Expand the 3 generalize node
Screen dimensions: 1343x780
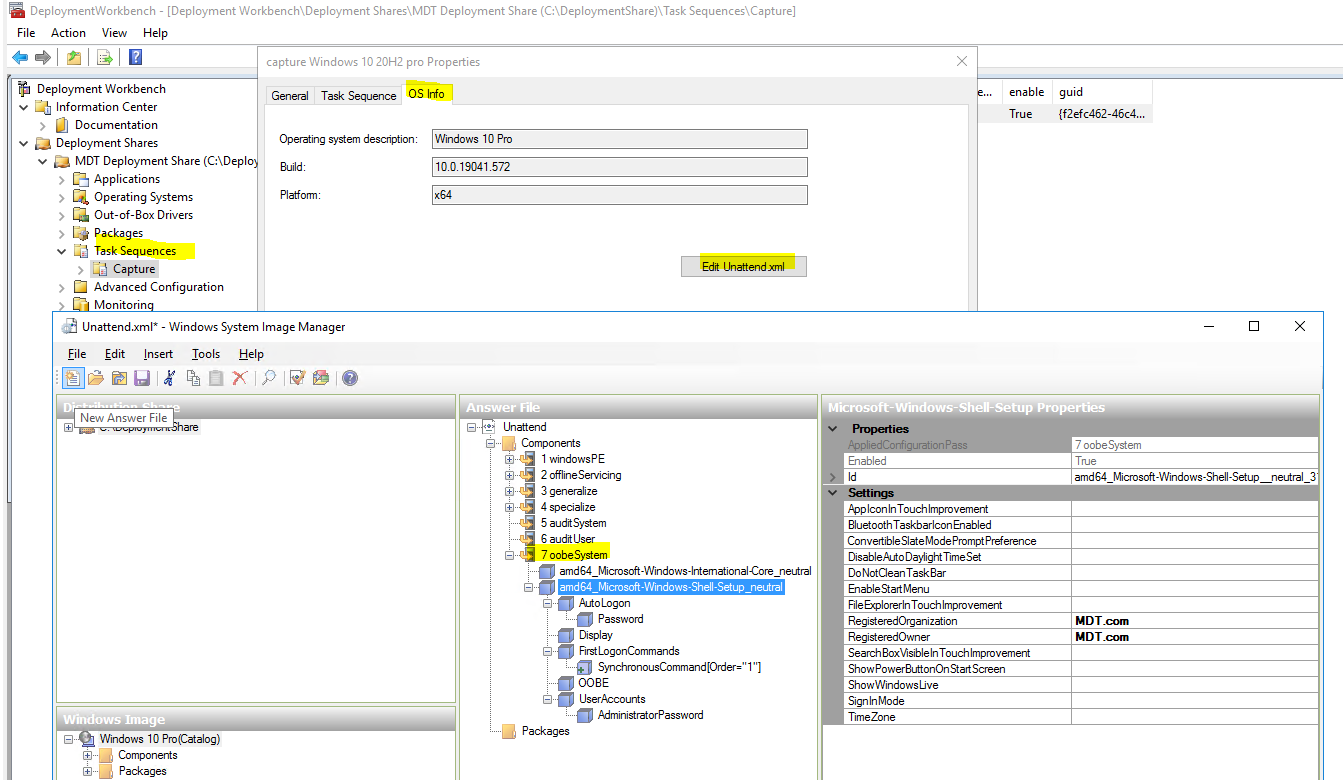click(x=509, y=491)
